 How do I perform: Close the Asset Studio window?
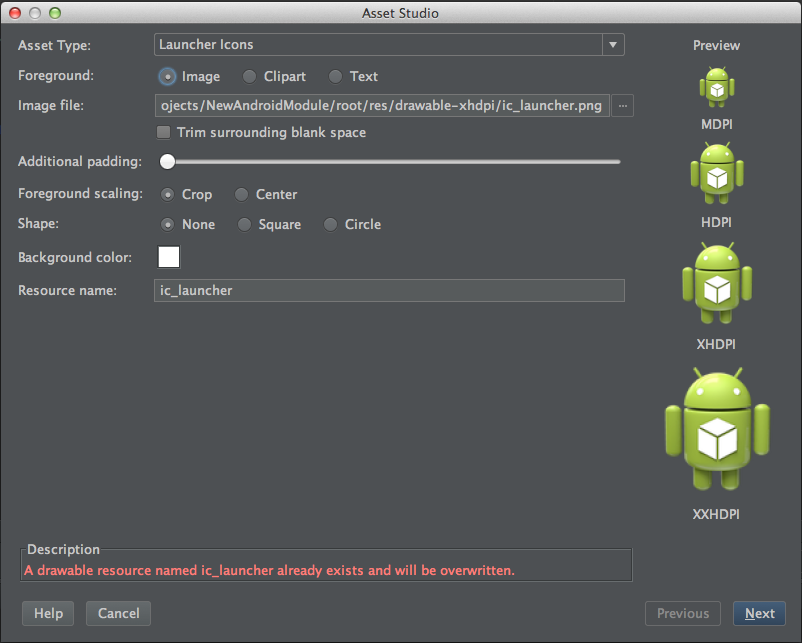point(15,13)
